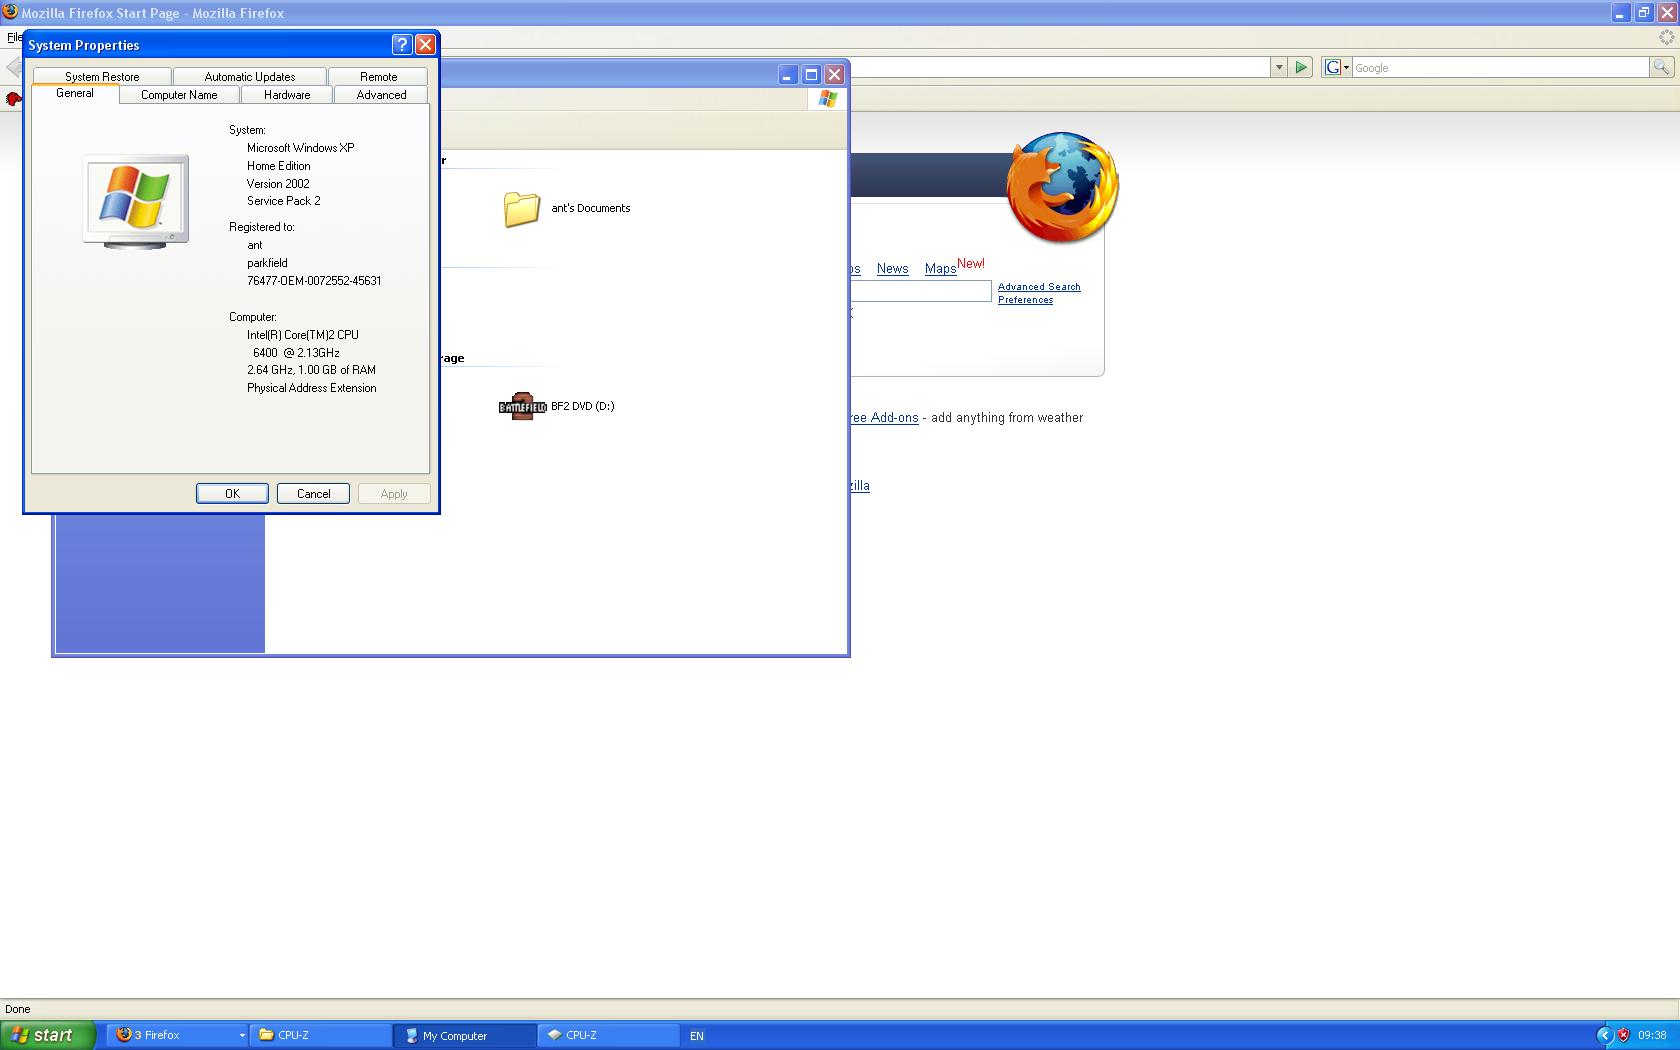Close the My Computer window
This screenshot has width=1680, height=1050.
point(834,75)
